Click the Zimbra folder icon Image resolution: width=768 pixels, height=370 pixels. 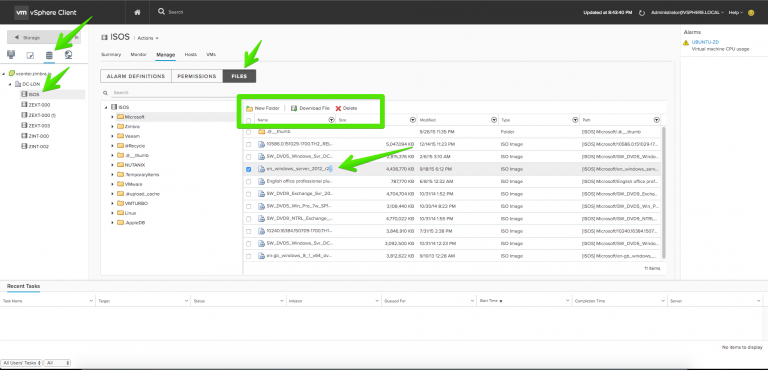tap(120, 126)
